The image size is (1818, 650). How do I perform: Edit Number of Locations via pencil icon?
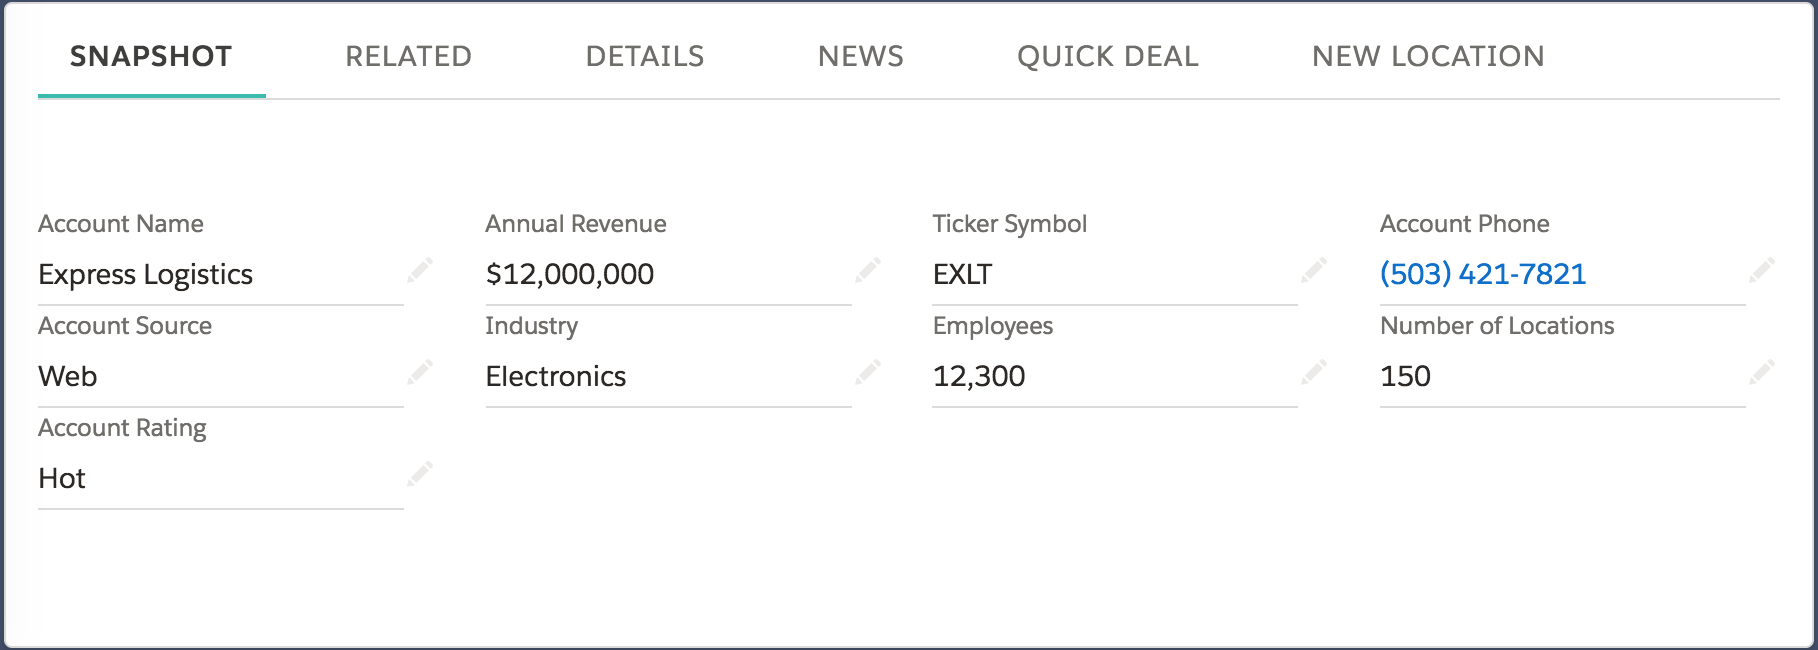[x=1762, y=372]
